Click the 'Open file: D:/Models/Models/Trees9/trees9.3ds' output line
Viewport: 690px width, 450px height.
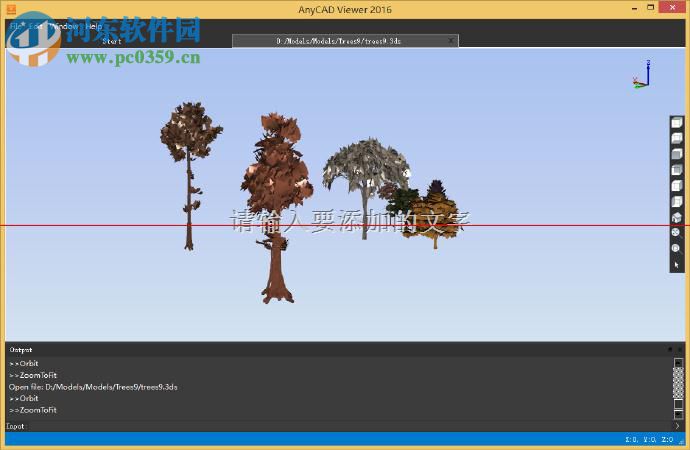(93, 387)
